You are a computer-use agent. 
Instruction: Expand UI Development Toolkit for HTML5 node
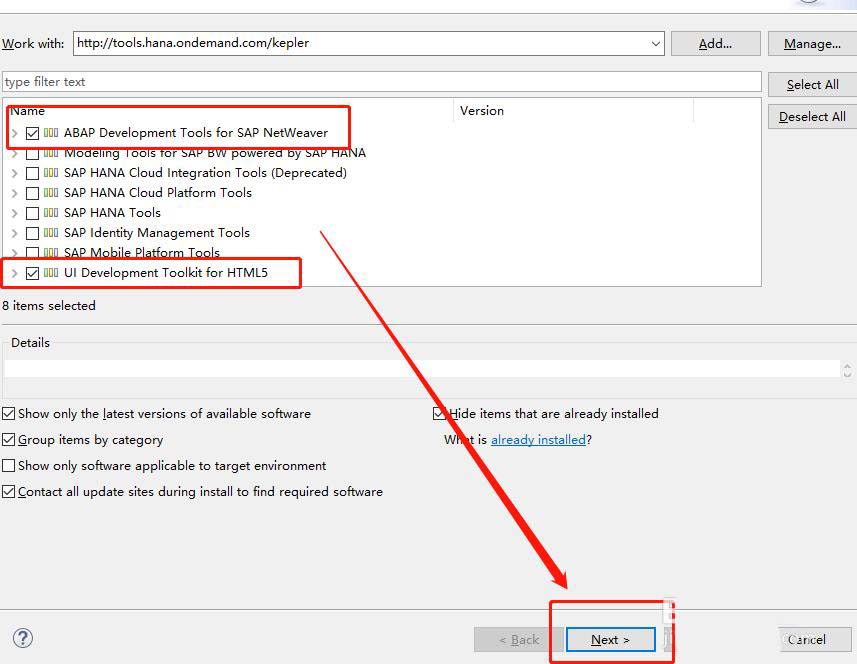[x=15, y=273]
